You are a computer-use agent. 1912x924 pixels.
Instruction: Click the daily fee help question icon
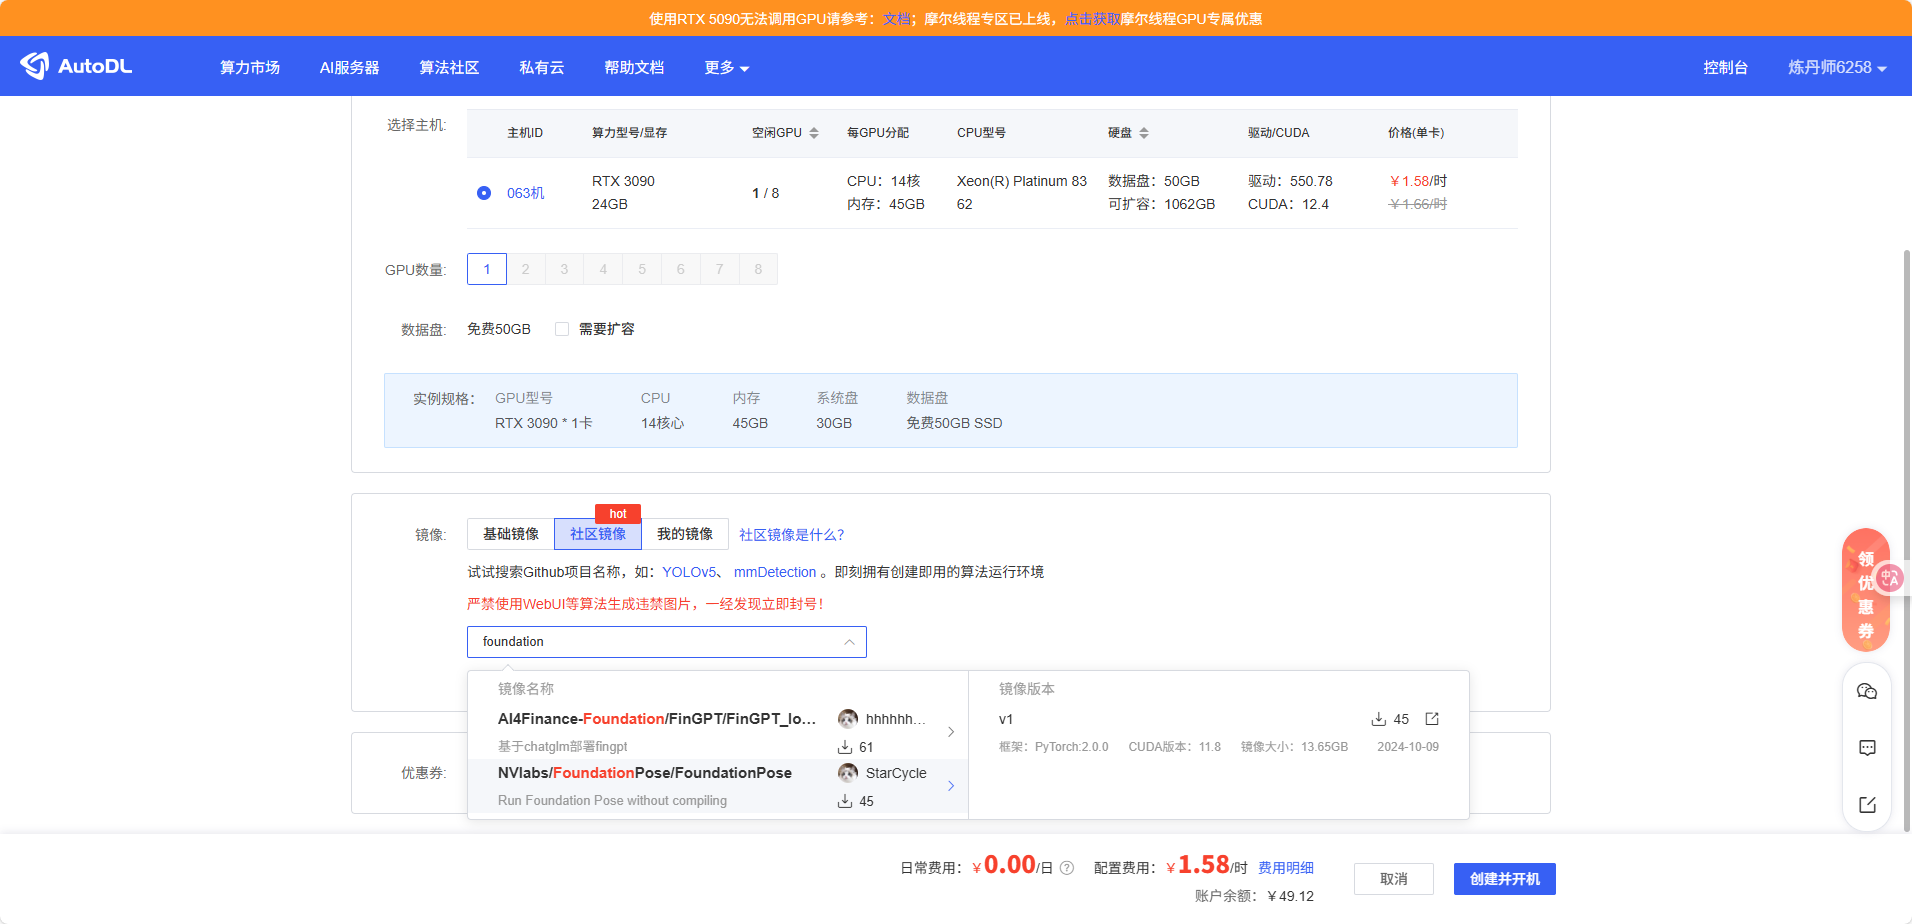1067,868
